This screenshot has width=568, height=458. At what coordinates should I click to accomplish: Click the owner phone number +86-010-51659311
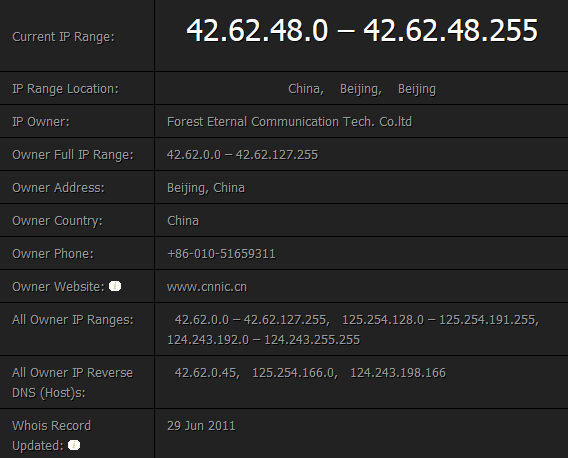coord(221,254)
